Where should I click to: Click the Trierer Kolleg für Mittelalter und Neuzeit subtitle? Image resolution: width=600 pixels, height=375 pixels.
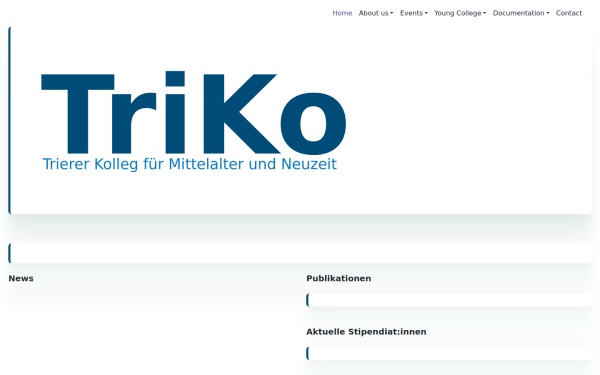(190, 164)
